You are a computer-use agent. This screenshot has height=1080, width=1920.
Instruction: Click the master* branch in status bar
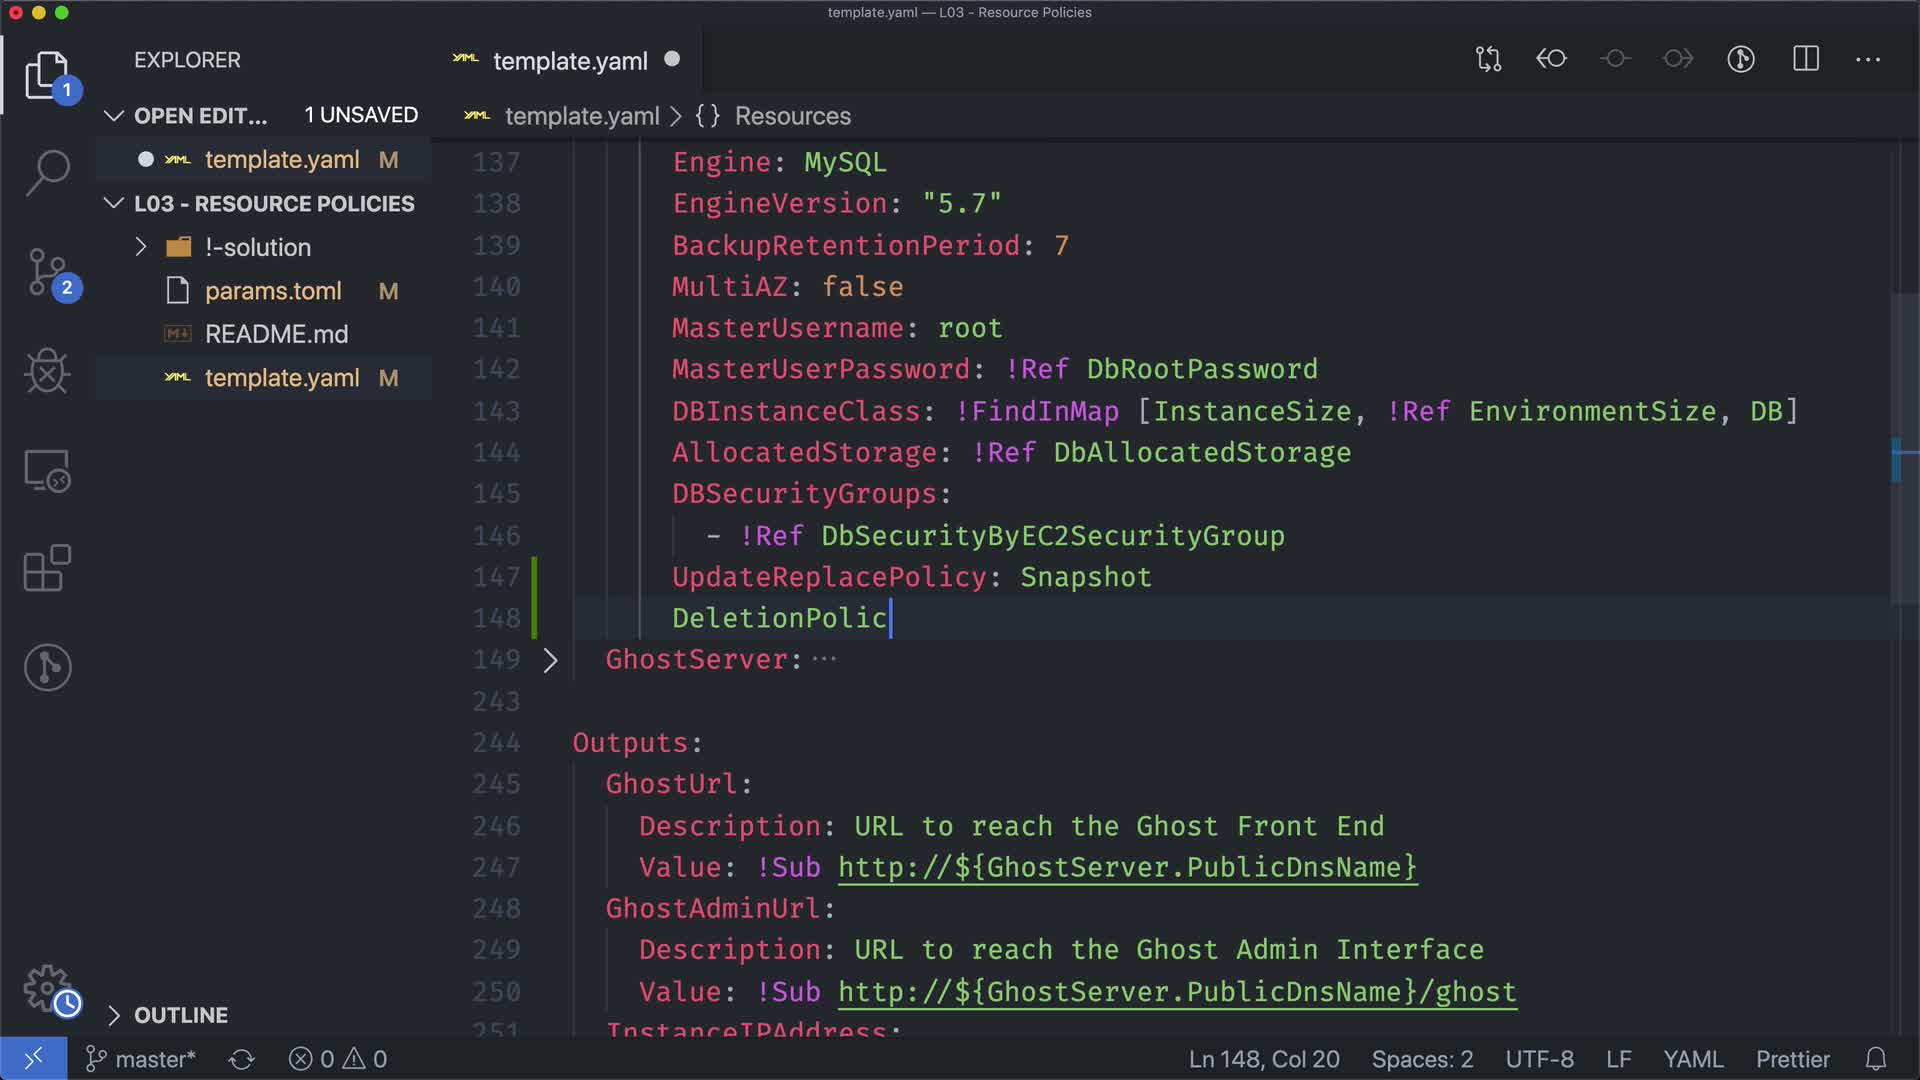[x=142, y=1059]
